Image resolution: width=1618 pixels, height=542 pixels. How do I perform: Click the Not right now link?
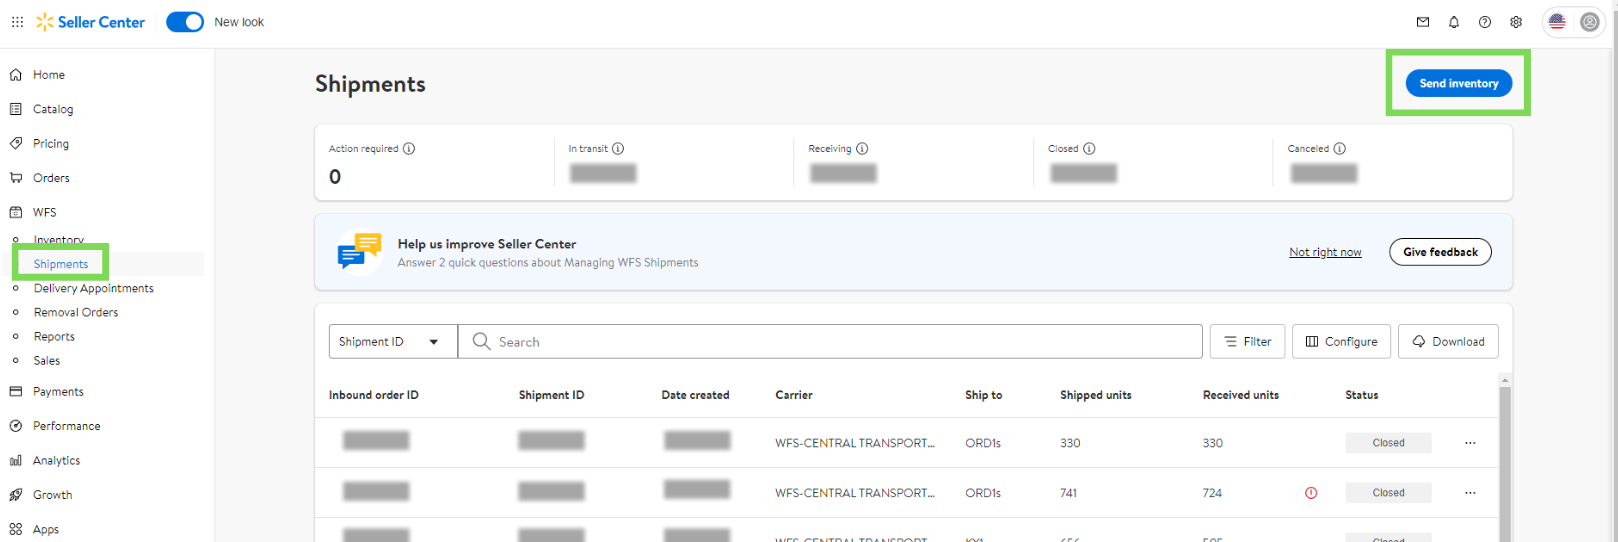[1325, 252]
